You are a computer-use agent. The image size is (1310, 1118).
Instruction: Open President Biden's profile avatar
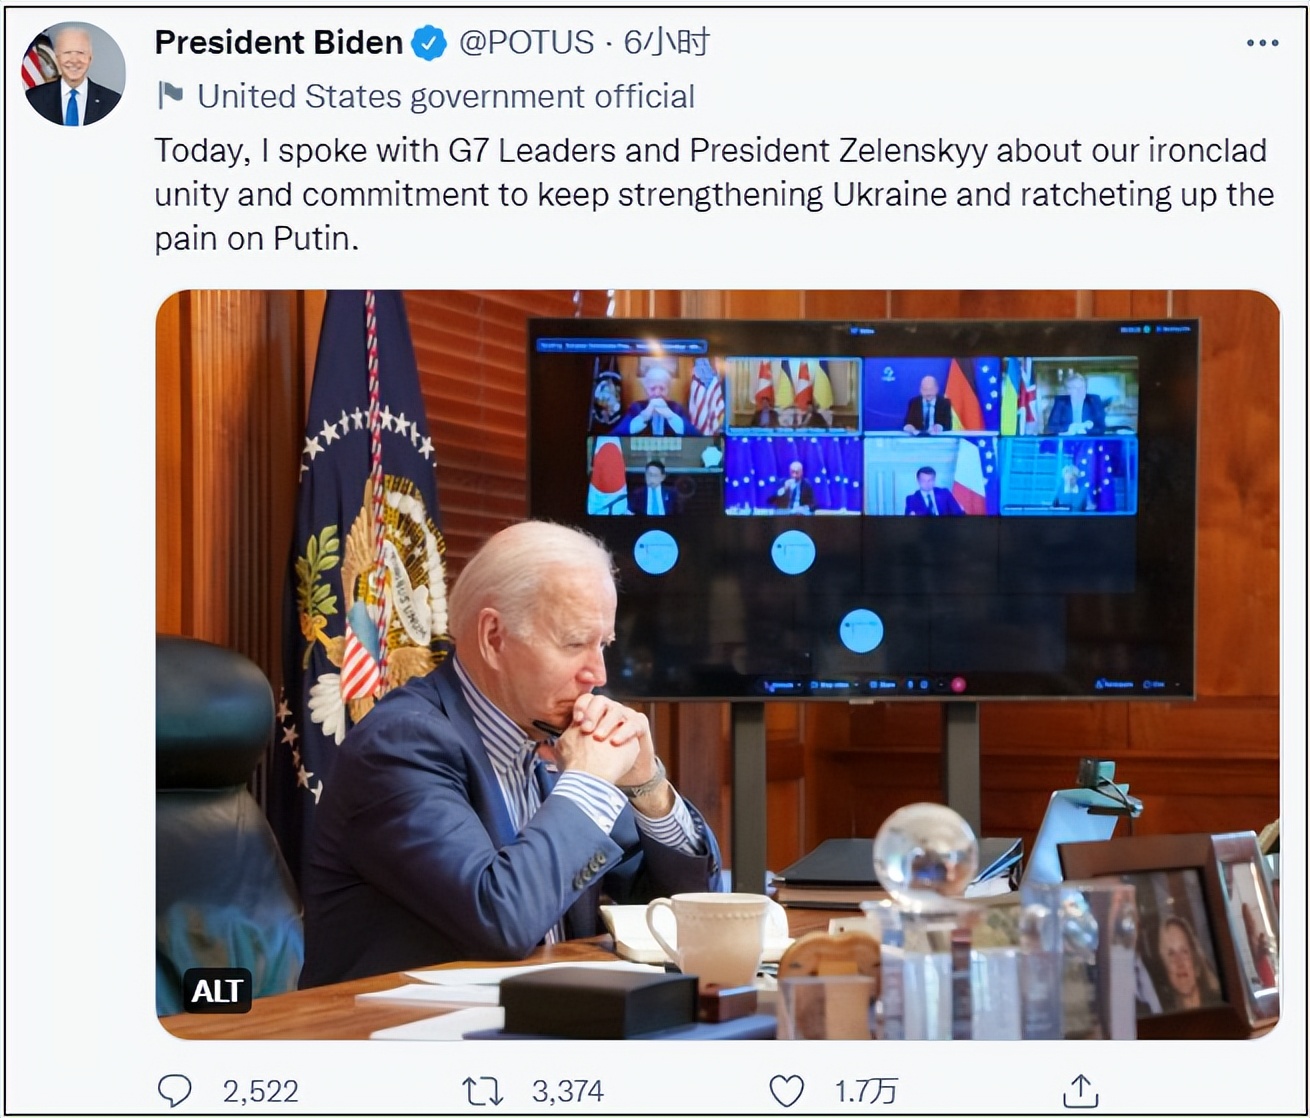click(74, 74)
